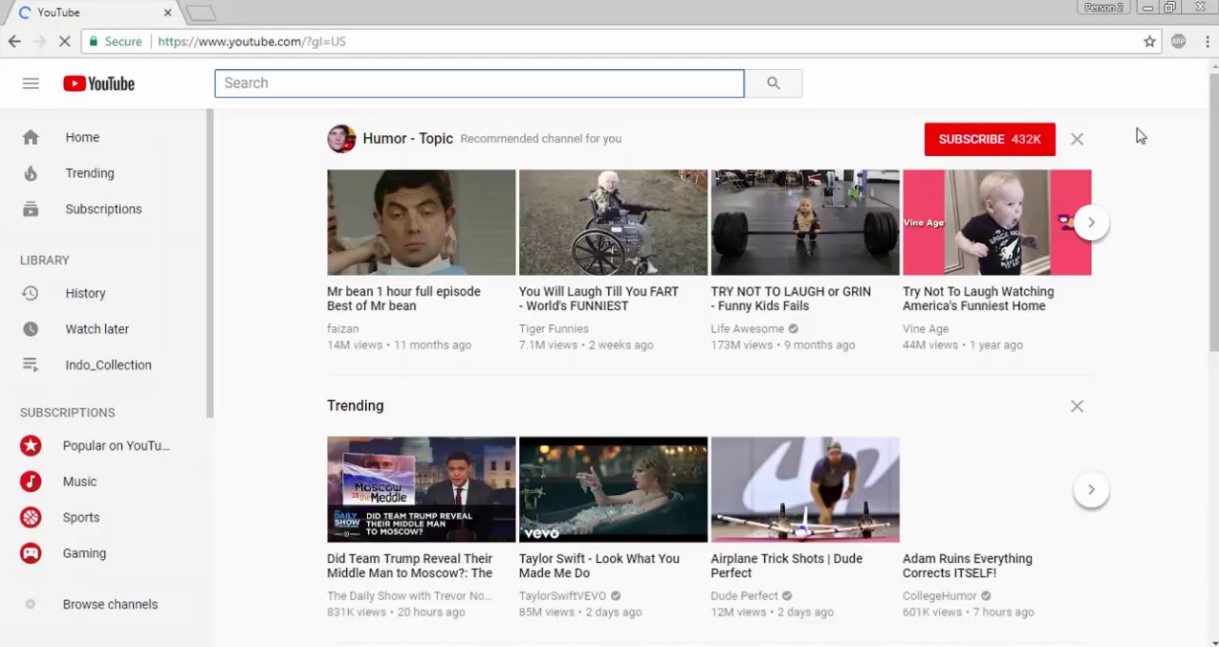The image size is (1219, 647).
Task: Click the Browse channels link
Action: click(110, 604)
